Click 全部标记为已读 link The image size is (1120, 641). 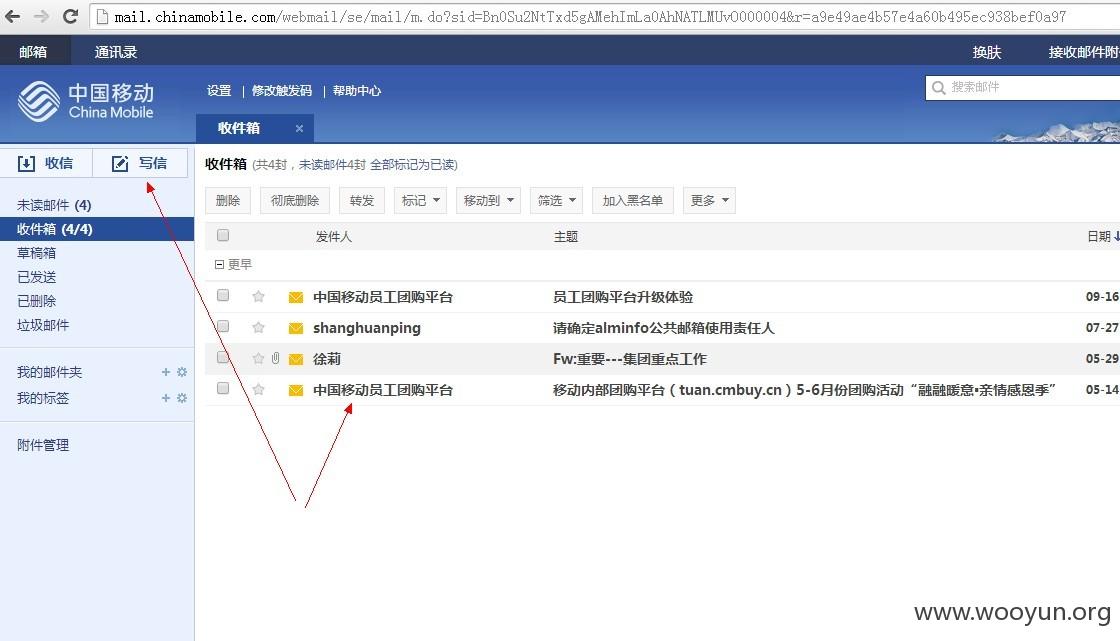[x=414, y=164]
